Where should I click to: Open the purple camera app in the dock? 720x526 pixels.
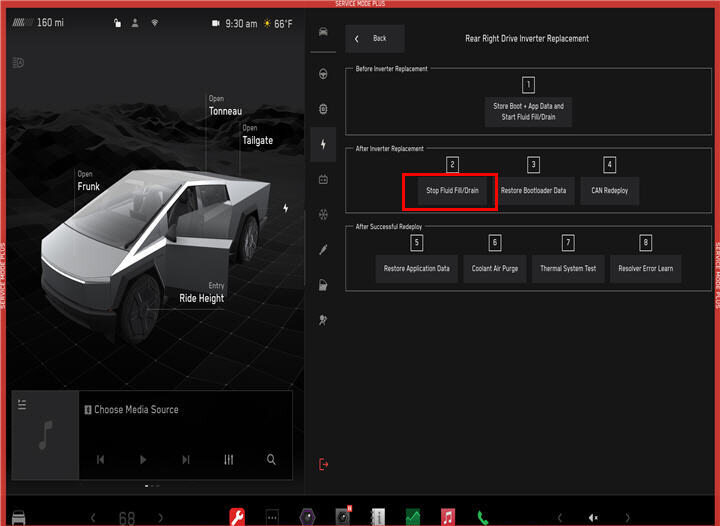click(307, 517)
